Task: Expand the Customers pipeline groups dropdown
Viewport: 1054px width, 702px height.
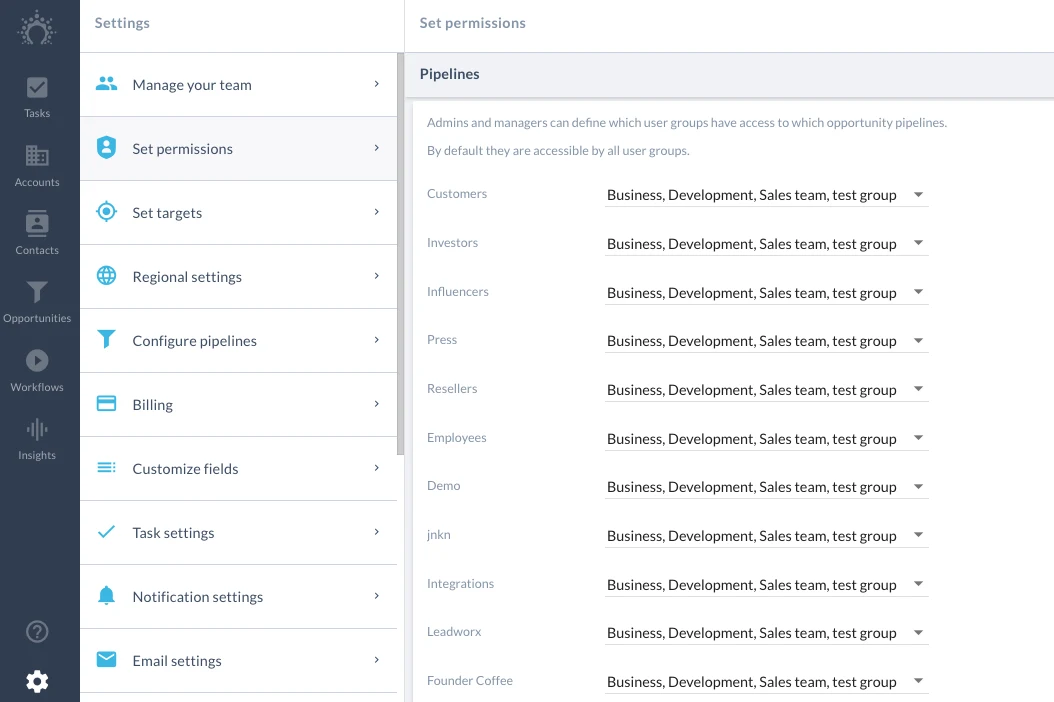Action: click(x=766, y=195)
